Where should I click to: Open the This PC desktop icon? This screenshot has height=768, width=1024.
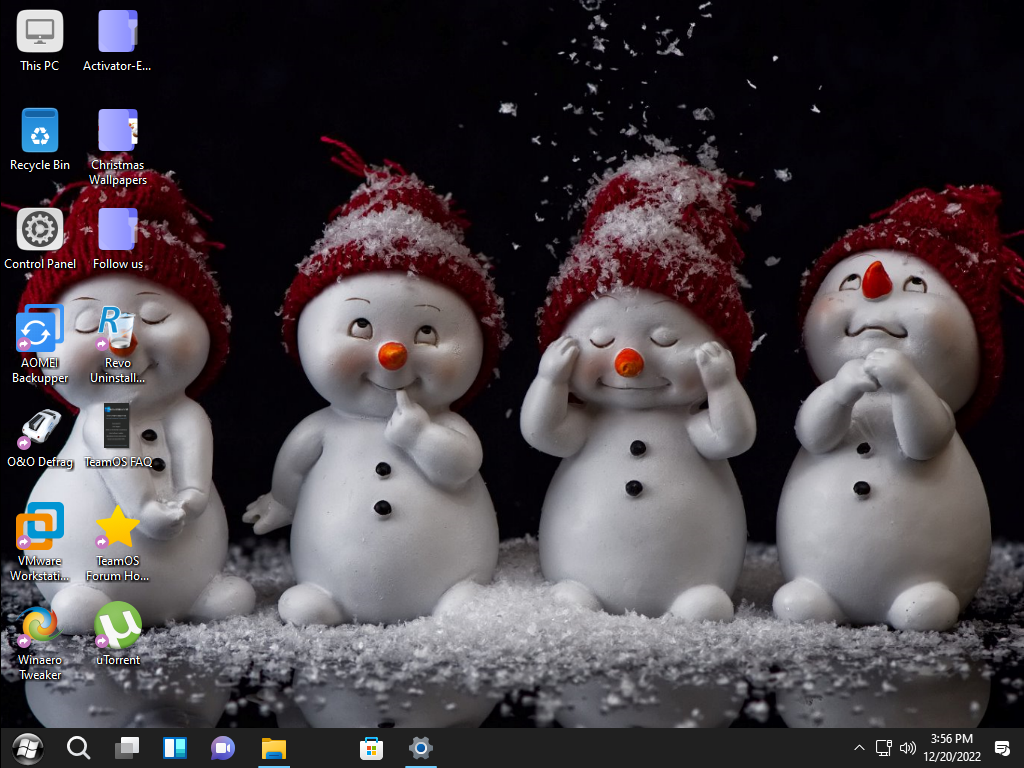tap(40, 32)
